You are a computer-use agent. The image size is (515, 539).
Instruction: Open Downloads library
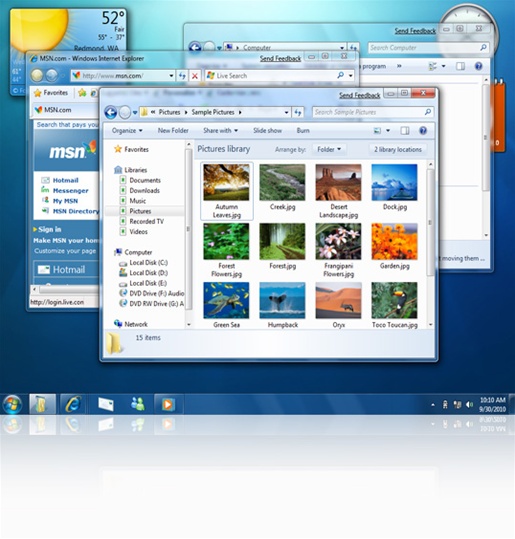144,190
